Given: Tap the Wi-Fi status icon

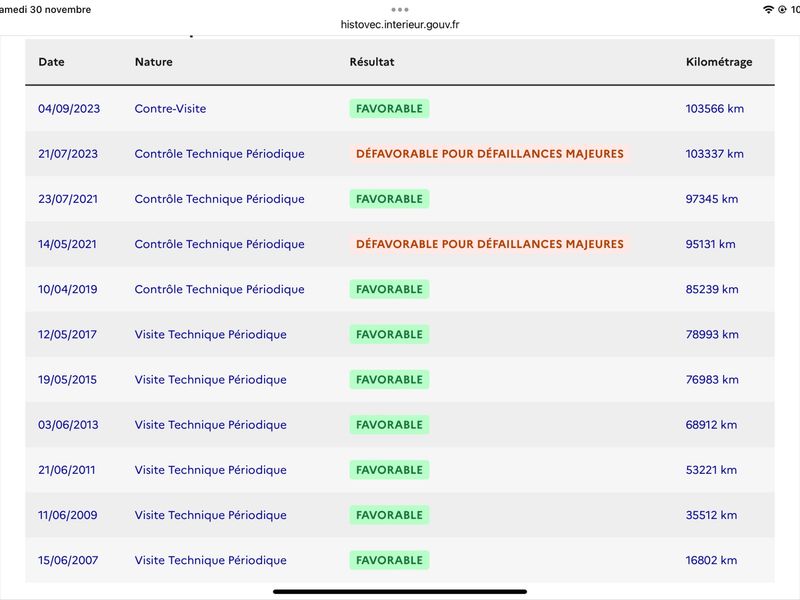Looking at the screenshot, I should [x=768, y=10].
